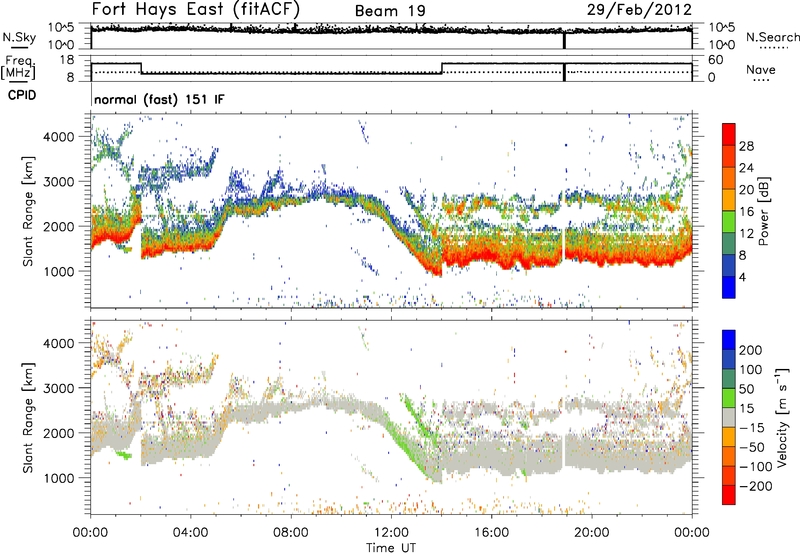Click the 'Velocity [m s-1]' color bar title
The height and width of the screenshot is (554, 800).
781,417
